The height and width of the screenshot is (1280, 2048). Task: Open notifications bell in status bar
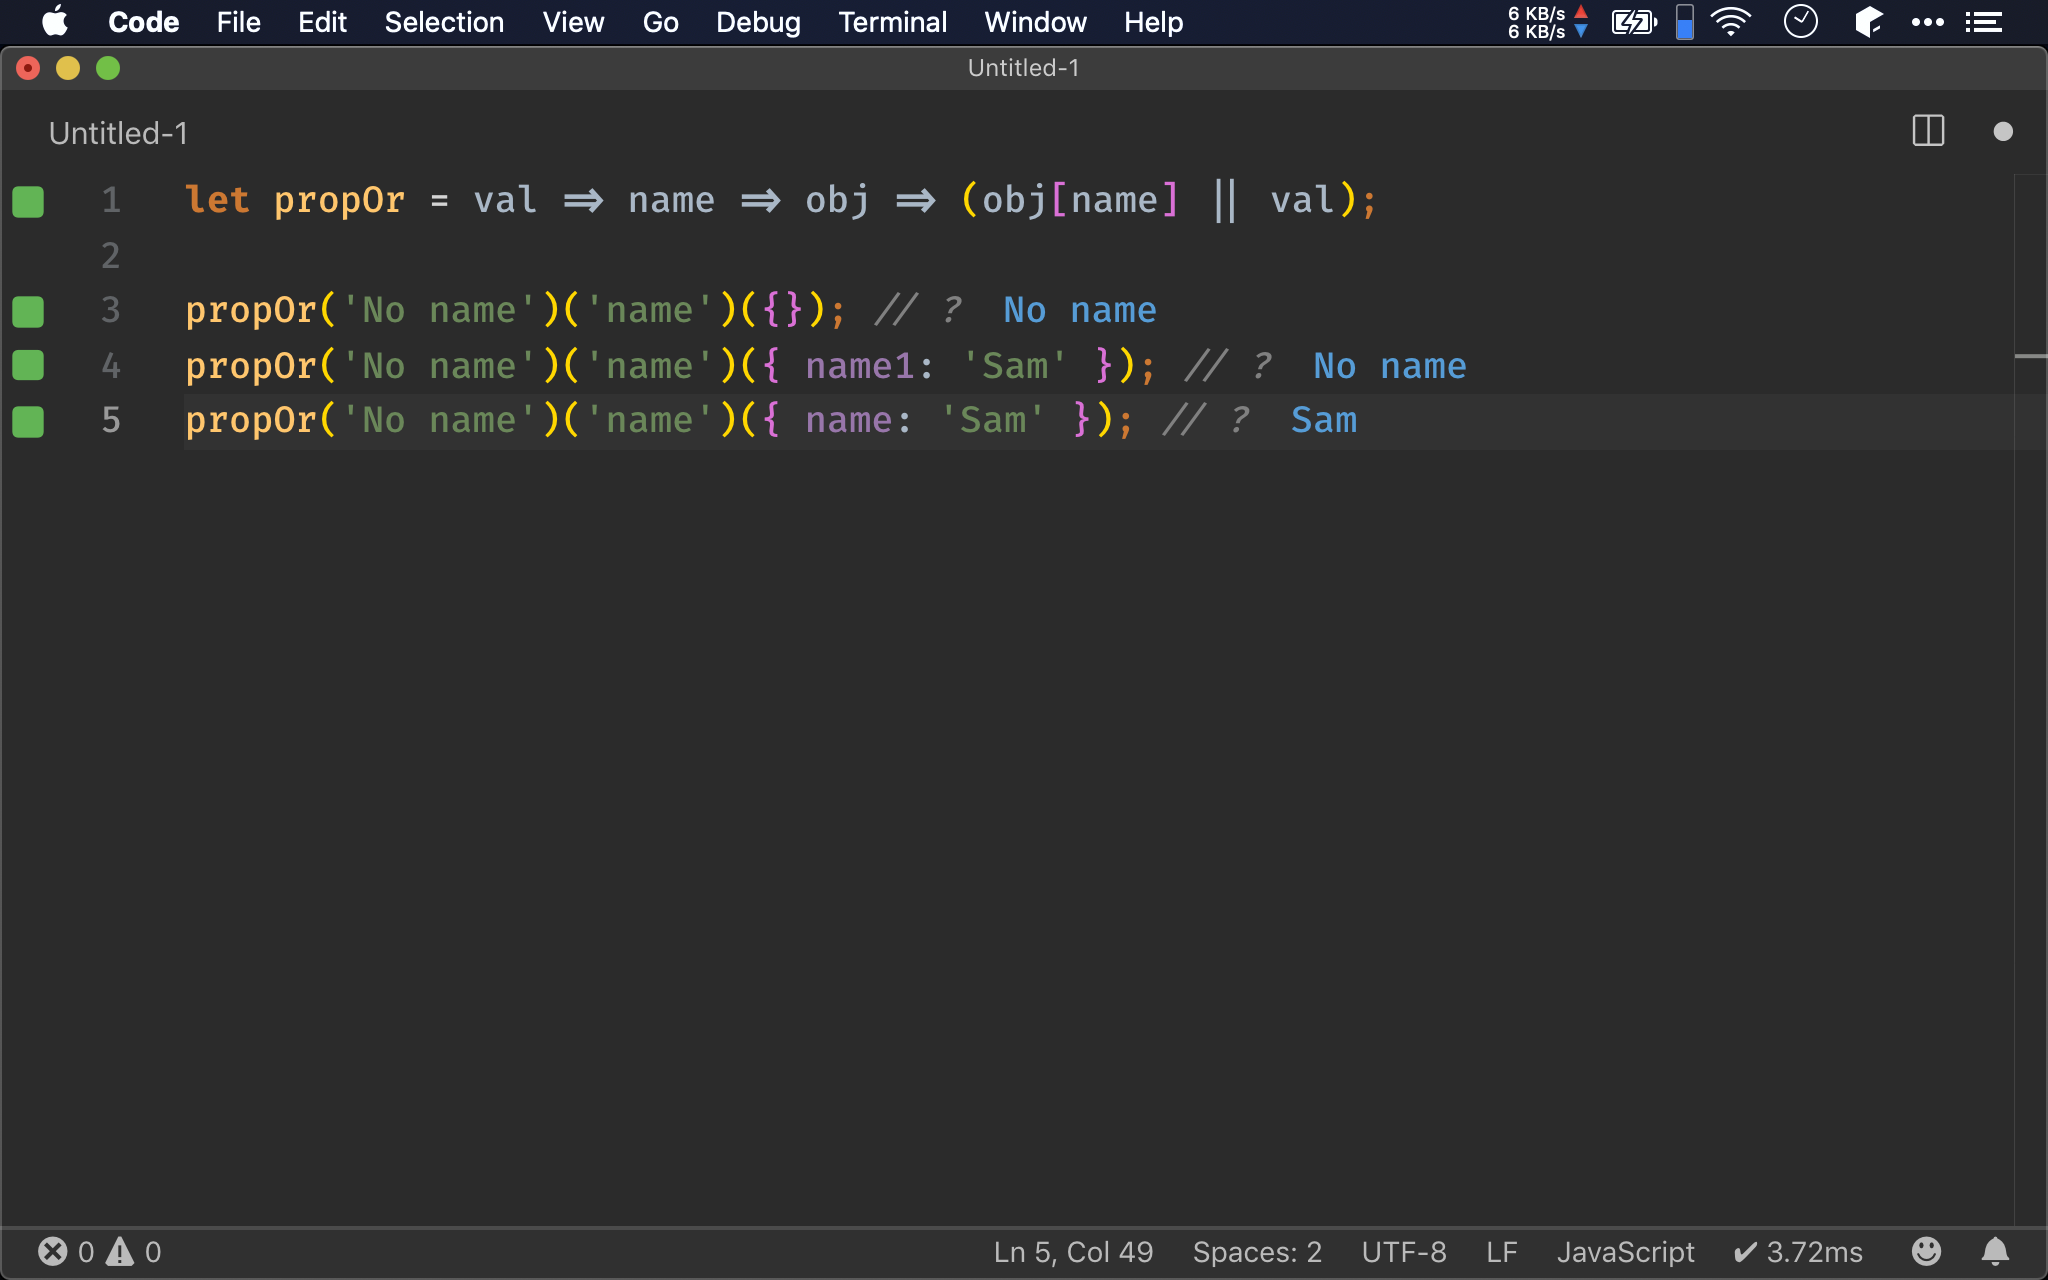click(x=1995, y=1251)
